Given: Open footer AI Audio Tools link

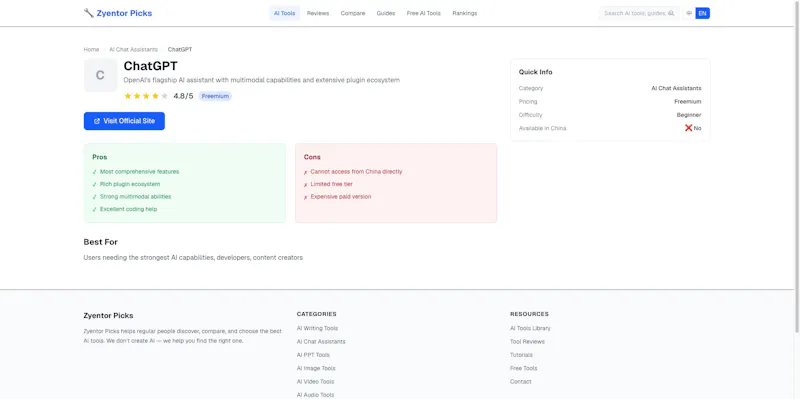Looking at the screenshot, I should [315, 395].
